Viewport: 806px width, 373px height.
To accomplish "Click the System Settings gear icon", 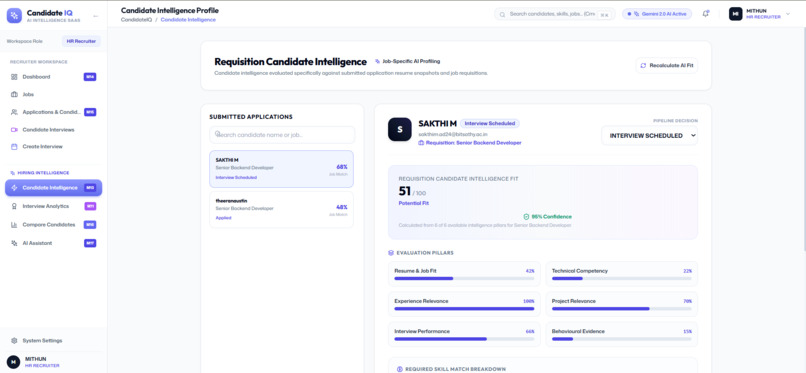I will point(14,341).
